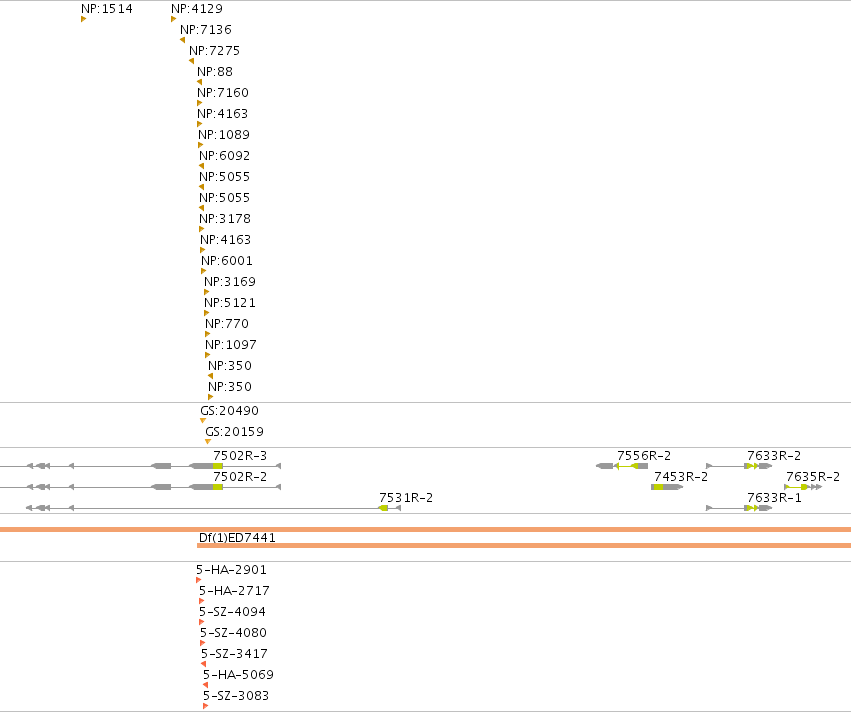Viewport: 851px width, 712px height.
Task: Open the 7633R-2 transcript label
Action: (x=774, y=456)
